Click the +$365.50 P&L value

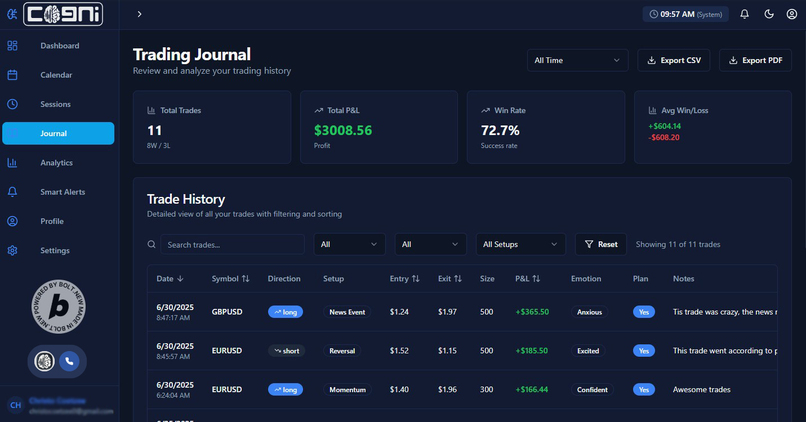(x=532, y=312)
